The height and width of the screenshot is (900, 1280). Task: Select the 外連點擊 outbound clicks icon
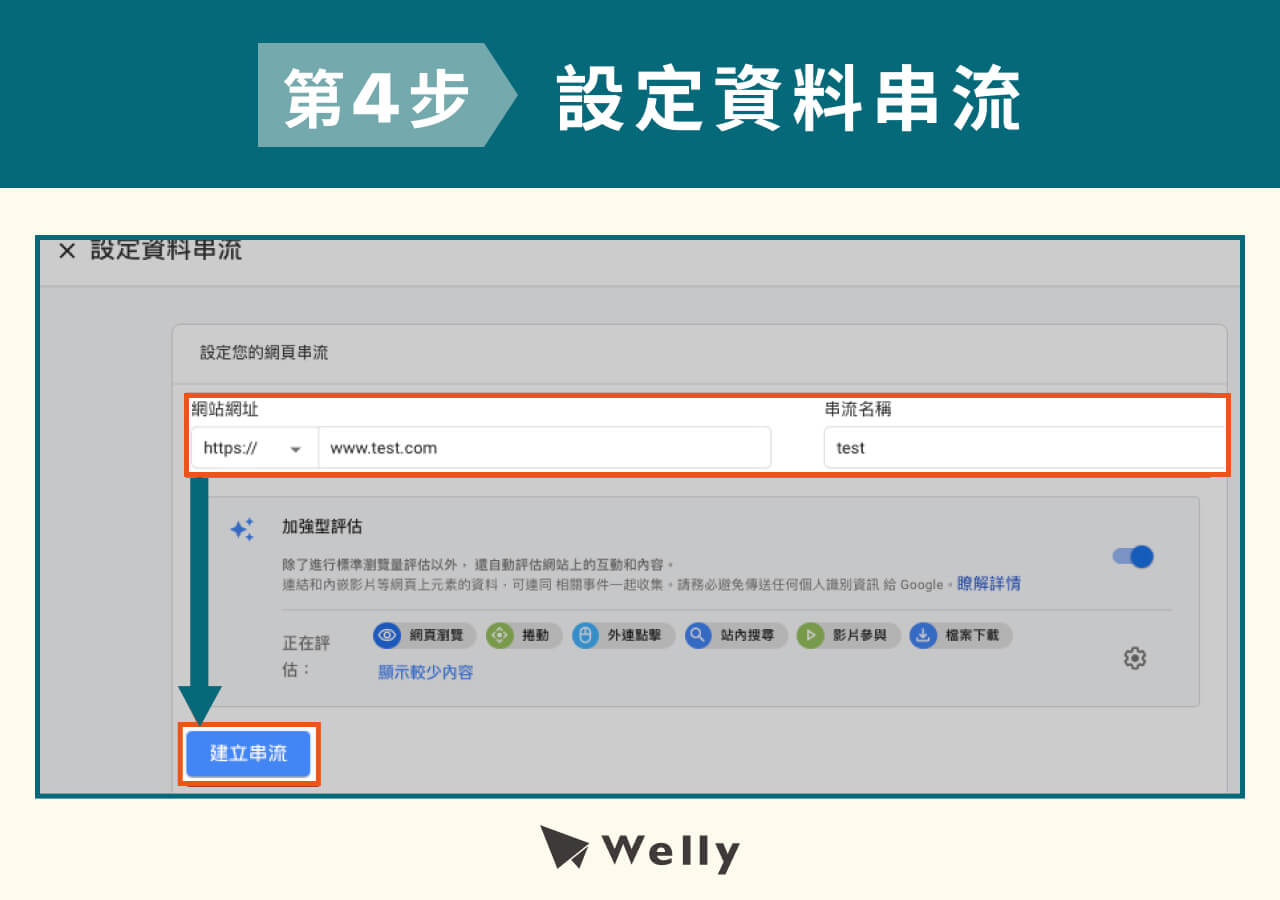582,636
